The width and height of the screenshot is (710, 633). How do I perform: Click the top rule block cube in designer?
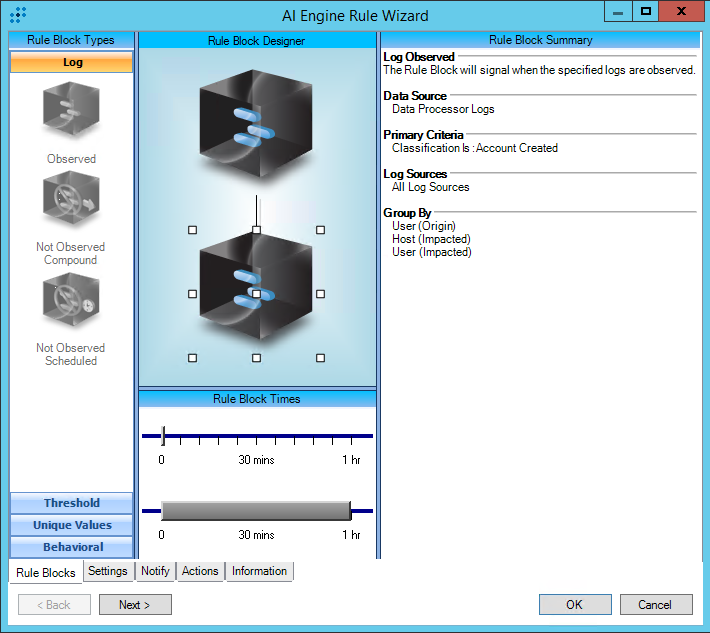tap(256, 124)
